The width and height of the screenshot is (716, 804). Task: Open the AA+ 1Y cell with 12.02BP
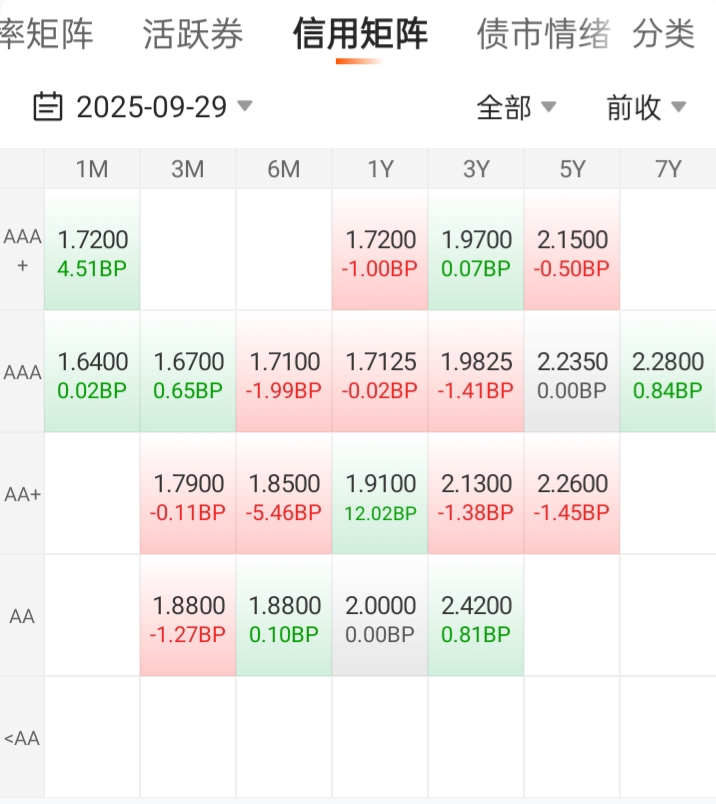pos(380,497)
